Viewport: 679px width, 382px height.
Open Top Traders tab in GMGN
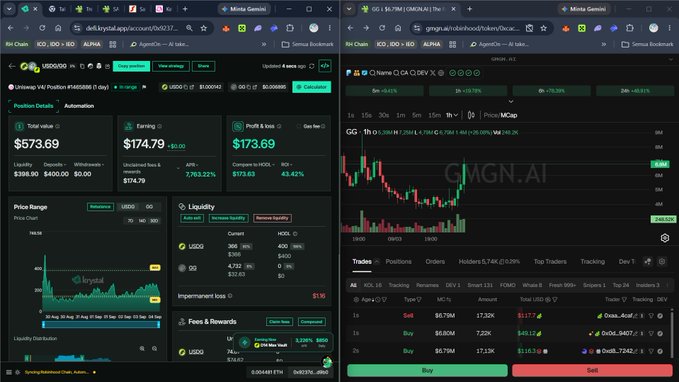click(550, 262)
